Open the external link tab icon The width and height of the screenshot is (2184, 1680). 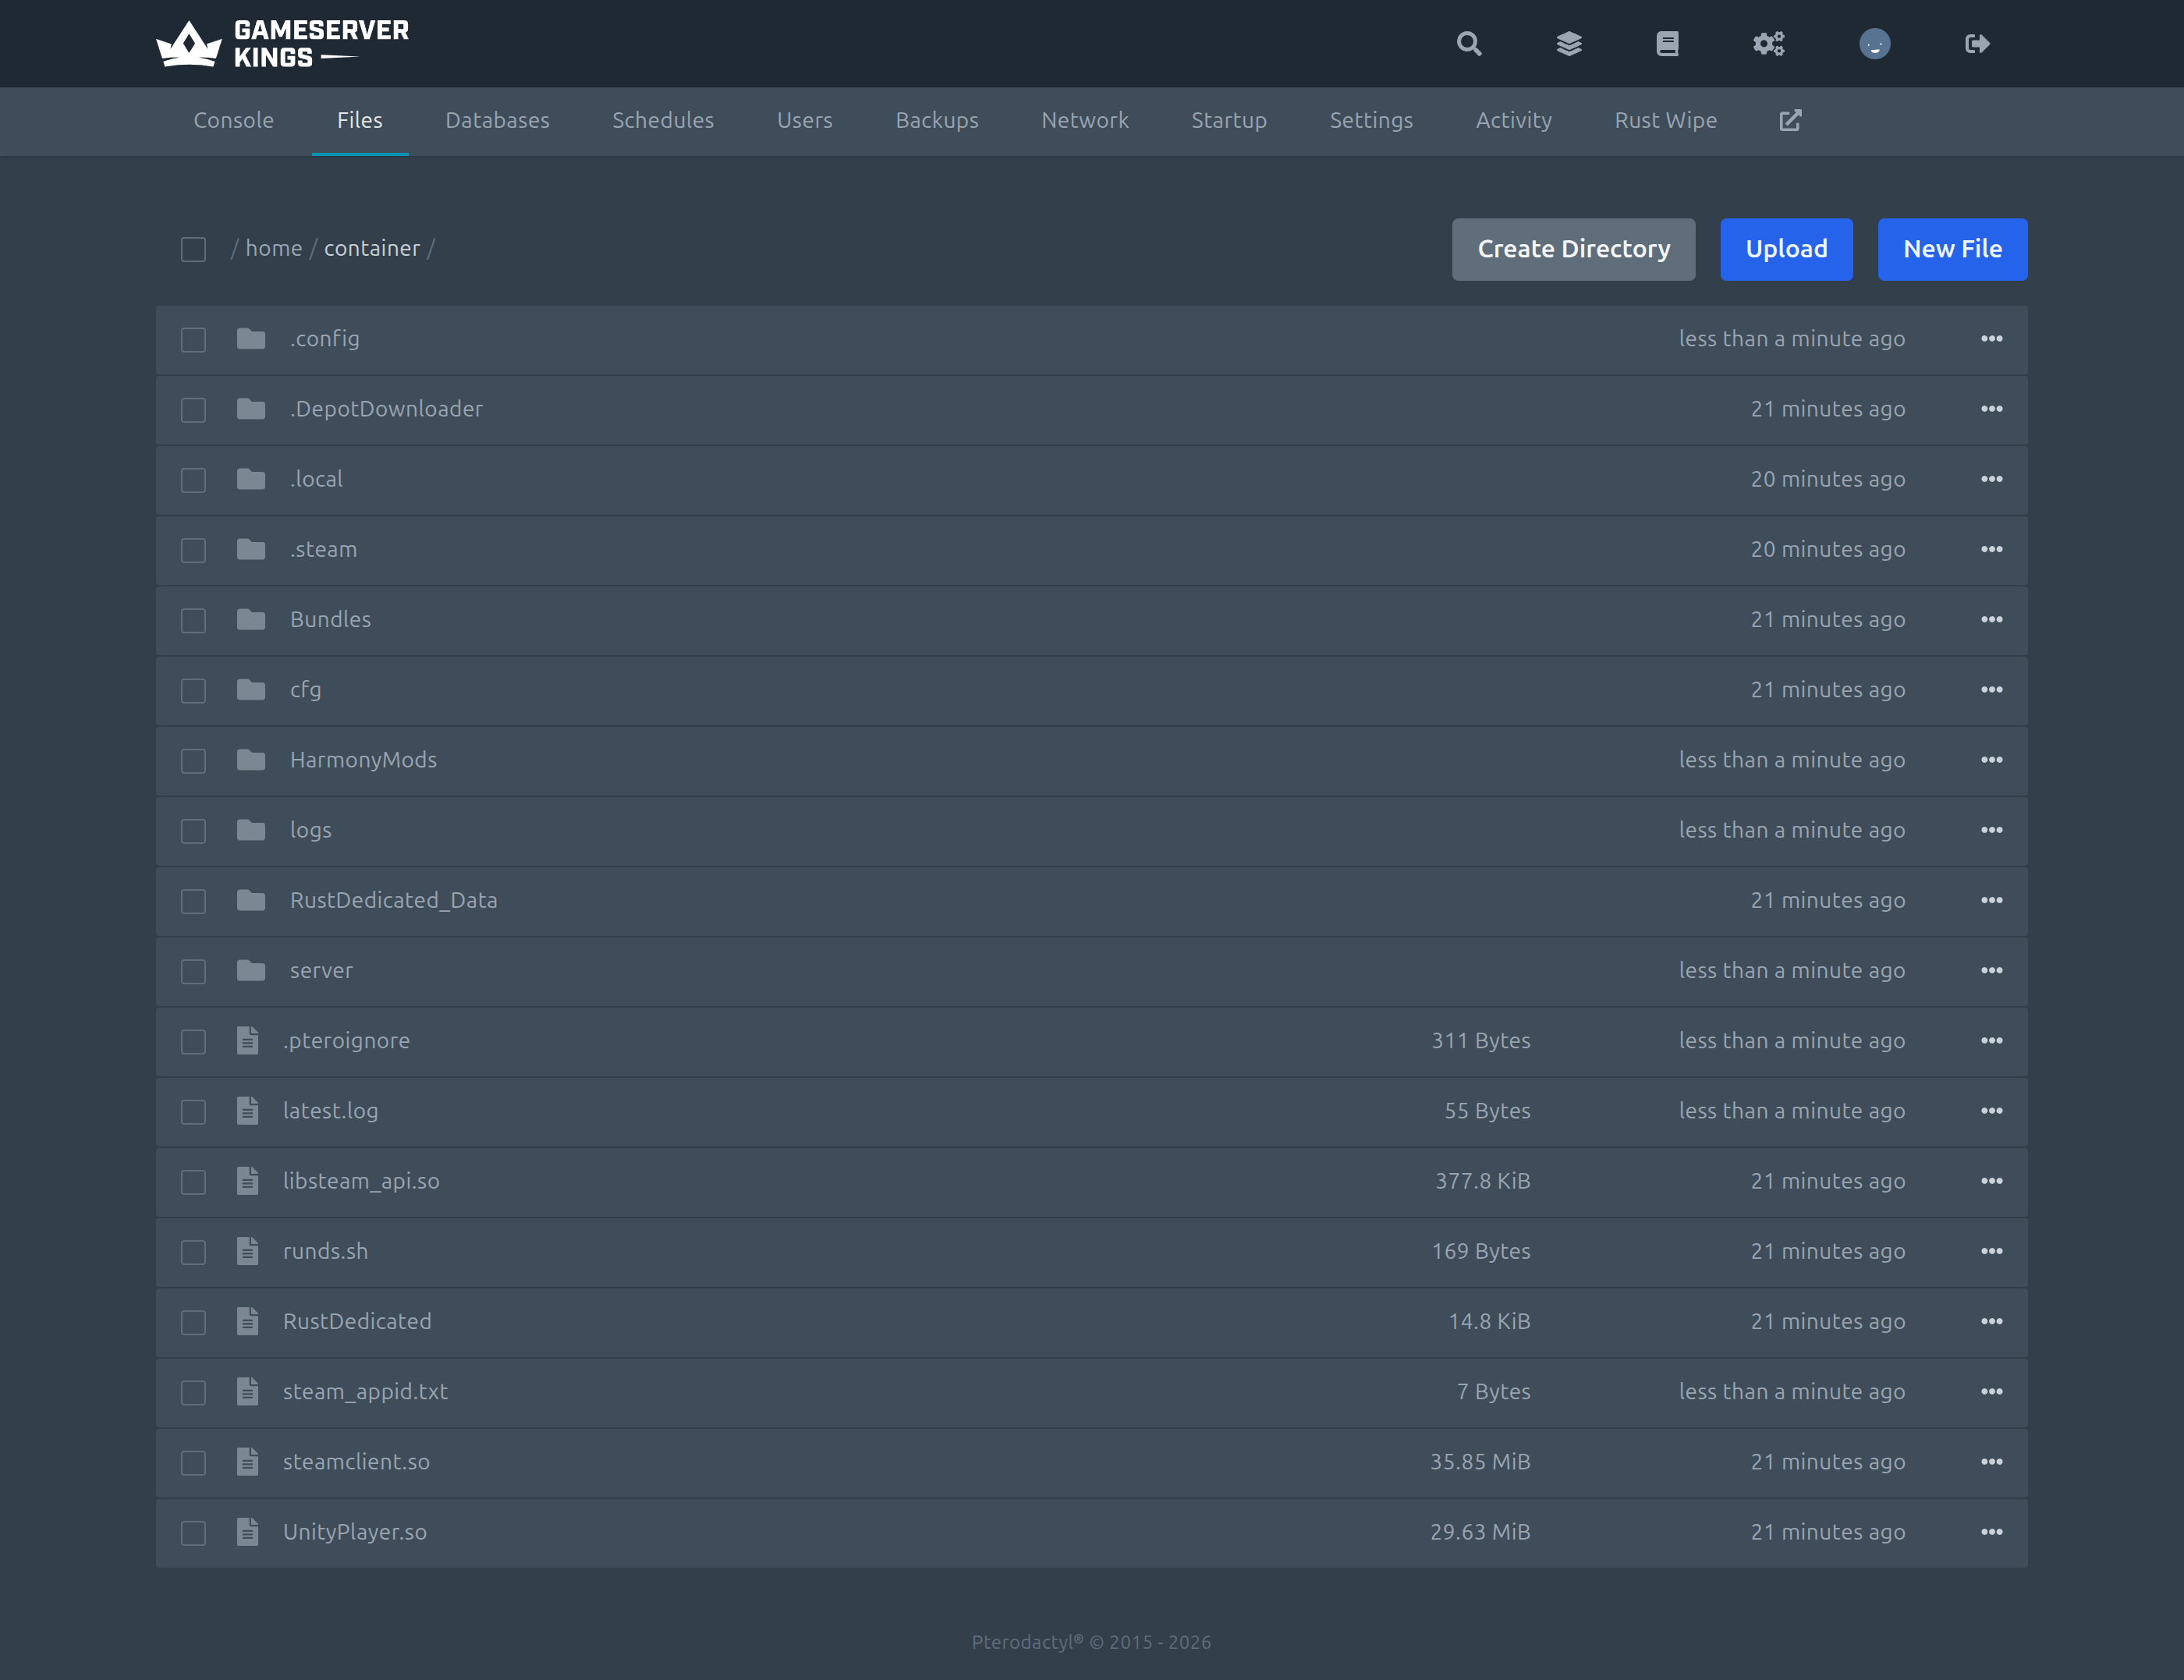pos(1790,120)
